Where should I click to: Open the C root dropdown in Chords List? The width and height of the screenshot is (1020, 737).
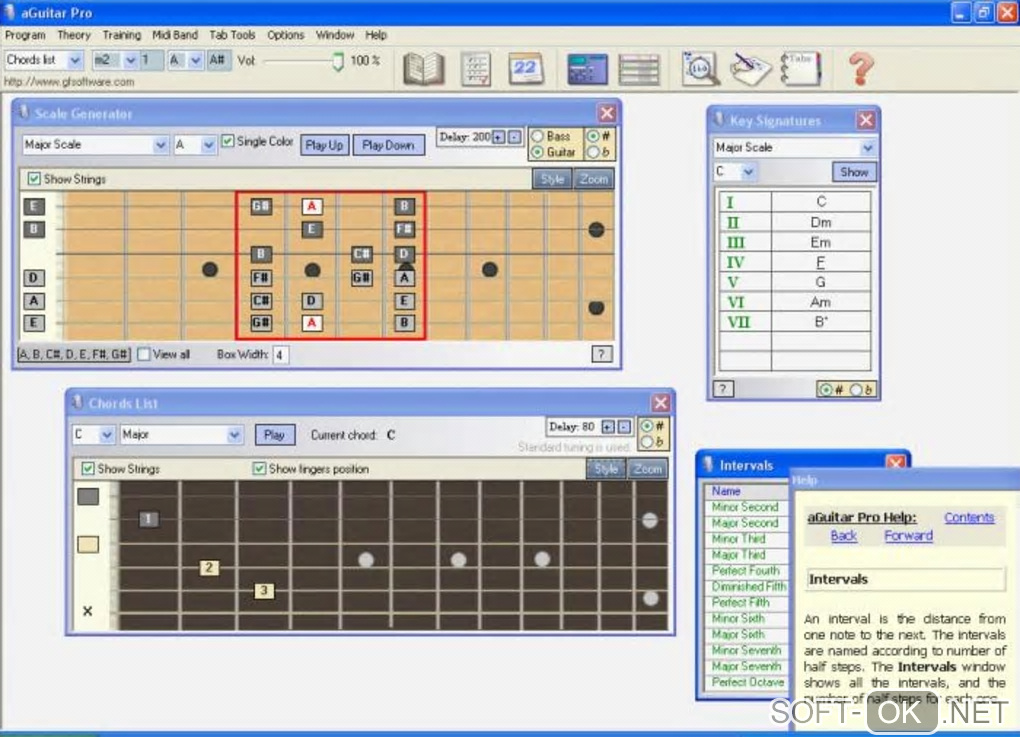coord(107,435)
